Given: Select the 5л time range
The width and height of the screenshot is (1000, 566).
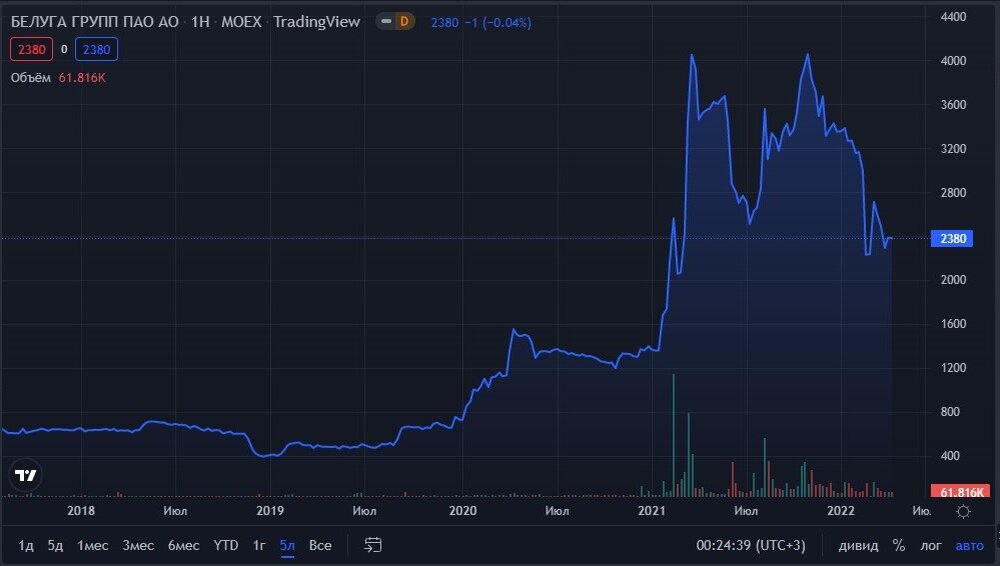Looking at the screenshot, I should point(287,546).
